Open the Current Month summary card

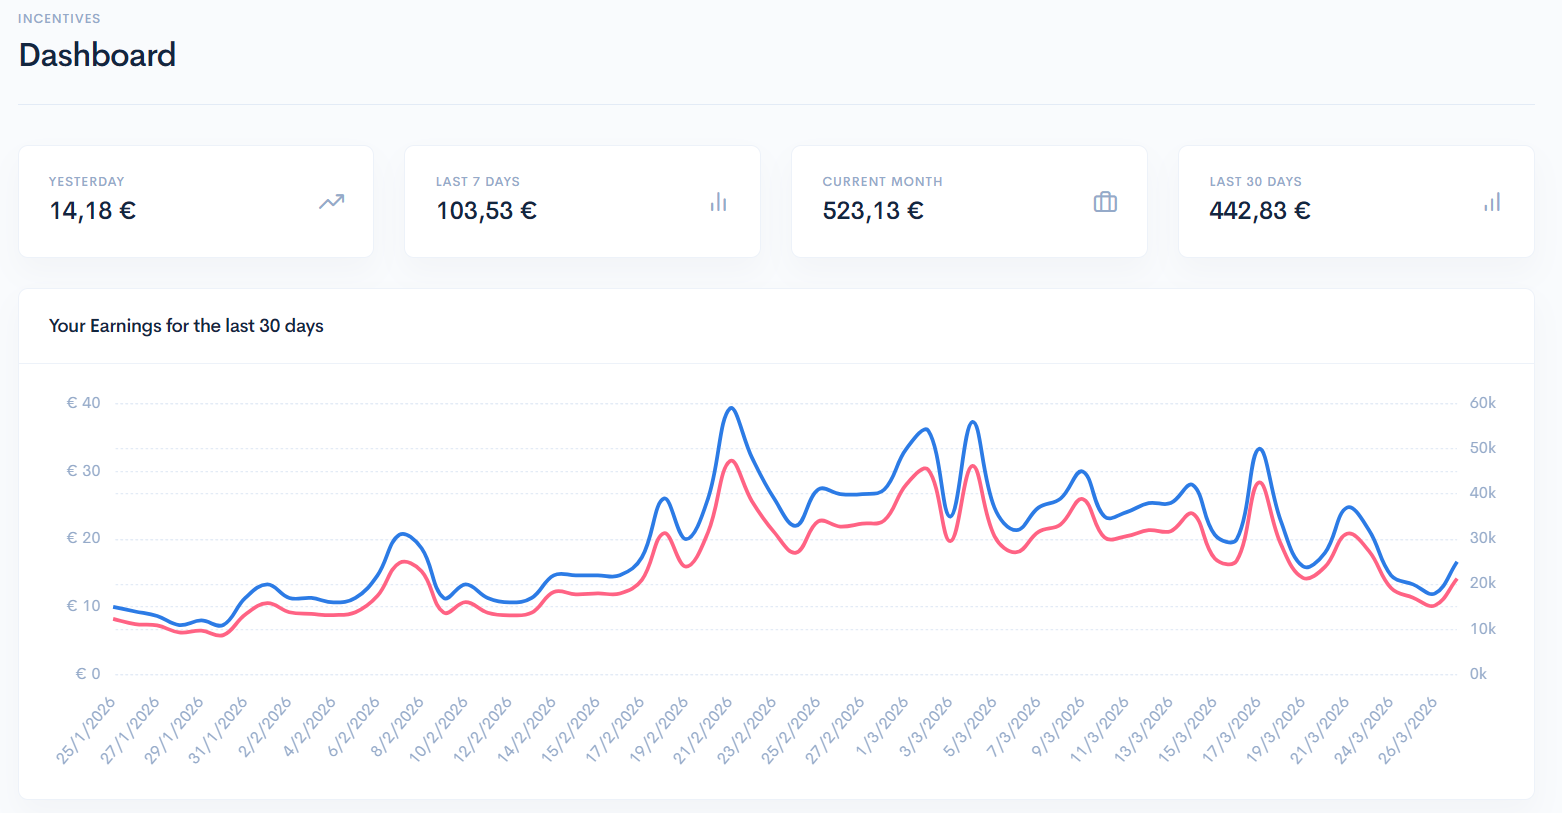[x=968, y=201]
